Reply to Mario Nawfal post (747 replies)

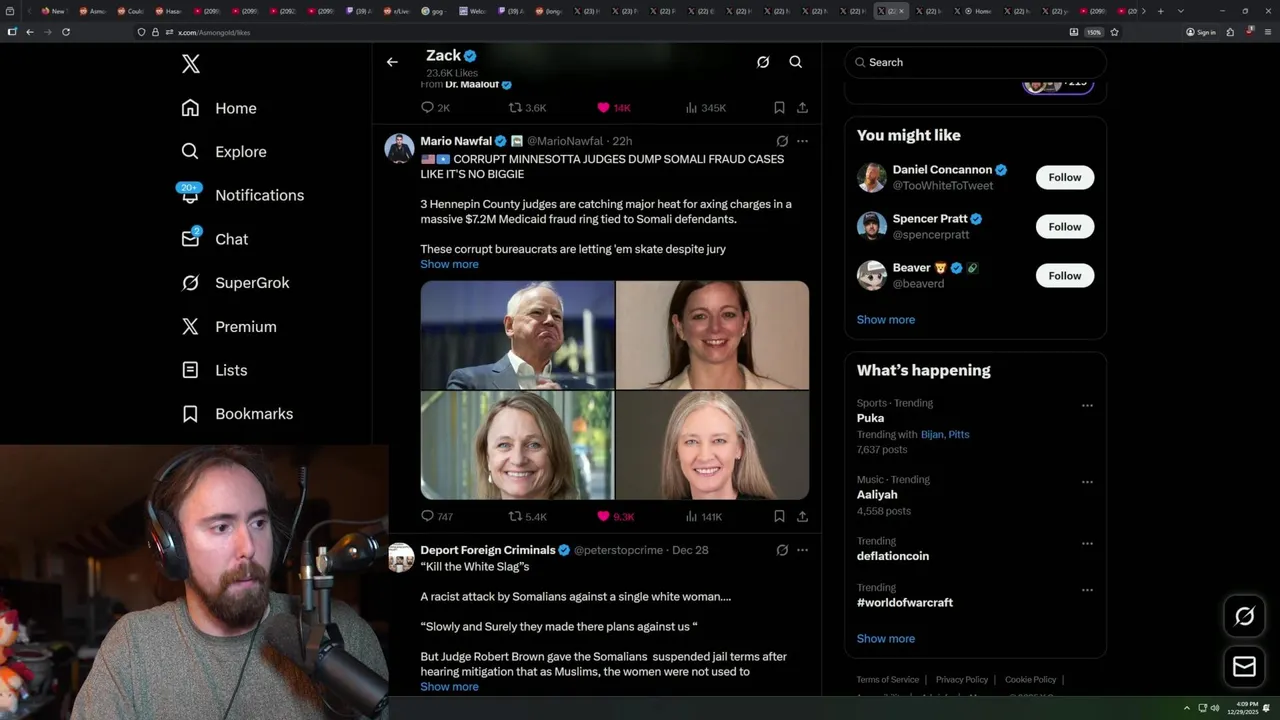(437, 517)
